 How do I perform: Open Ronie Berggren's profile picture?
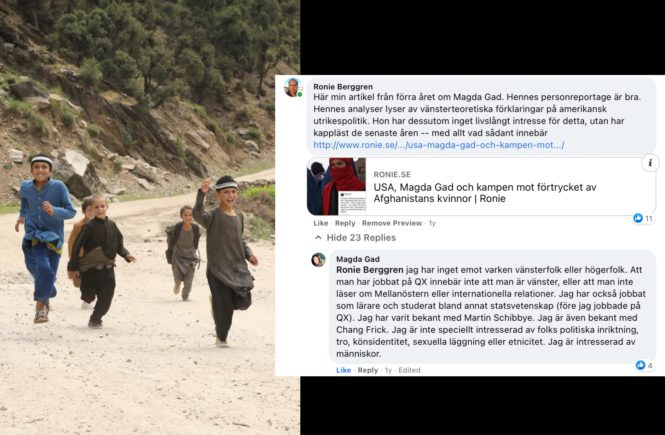tap(293, 87)
